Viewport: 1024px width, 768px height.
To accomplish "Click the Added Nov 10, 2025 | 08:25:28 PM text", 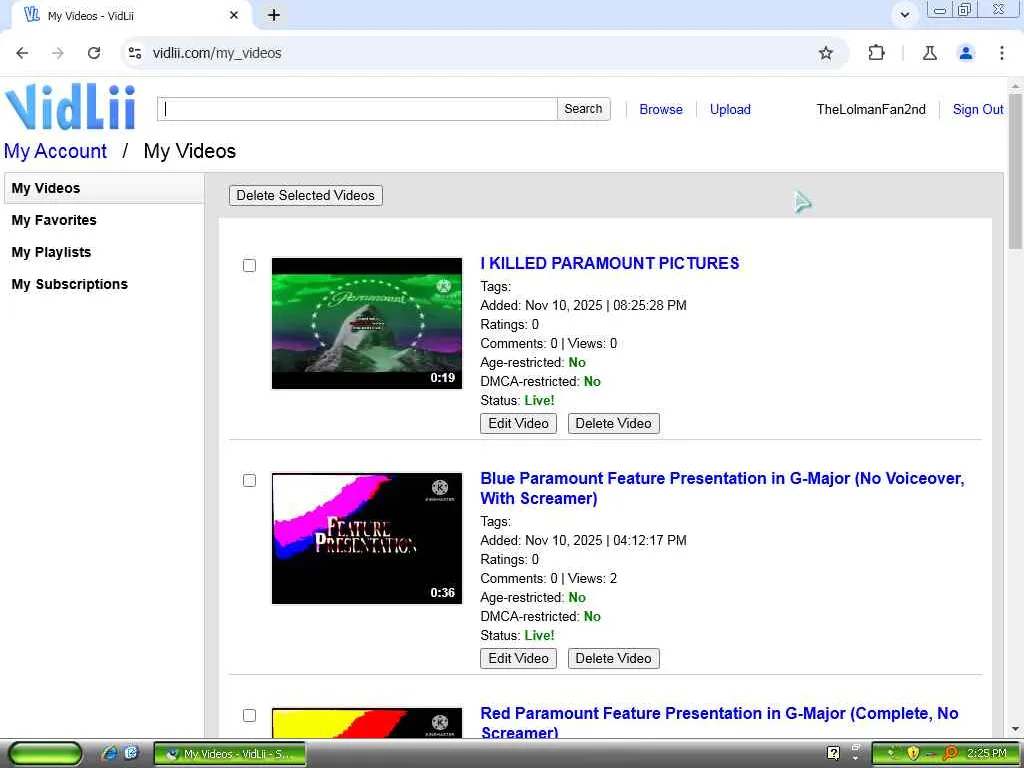I will pyautogui.click(x=583, y=305).
